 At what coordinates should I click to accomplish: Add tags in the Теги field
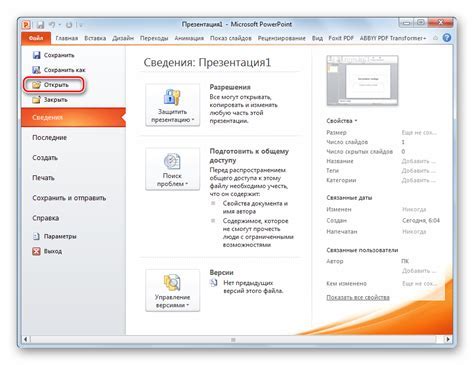coord(419,171)
